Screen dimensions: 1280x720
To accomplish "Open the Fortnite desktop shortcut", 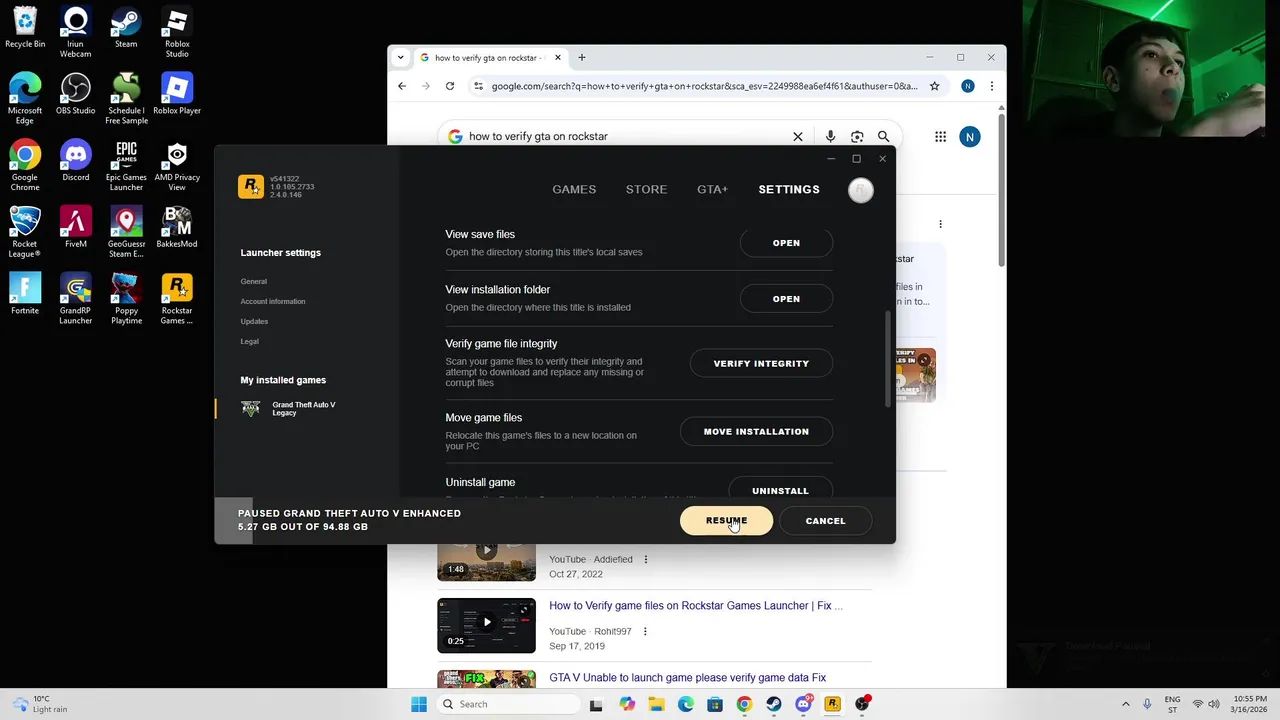I will (25, 294).
